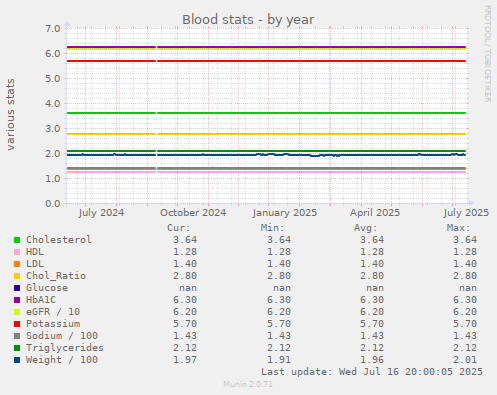Click the 'Sodium / 100' legend label
Screen dimensions: 497x395
(x=62, y=336)
